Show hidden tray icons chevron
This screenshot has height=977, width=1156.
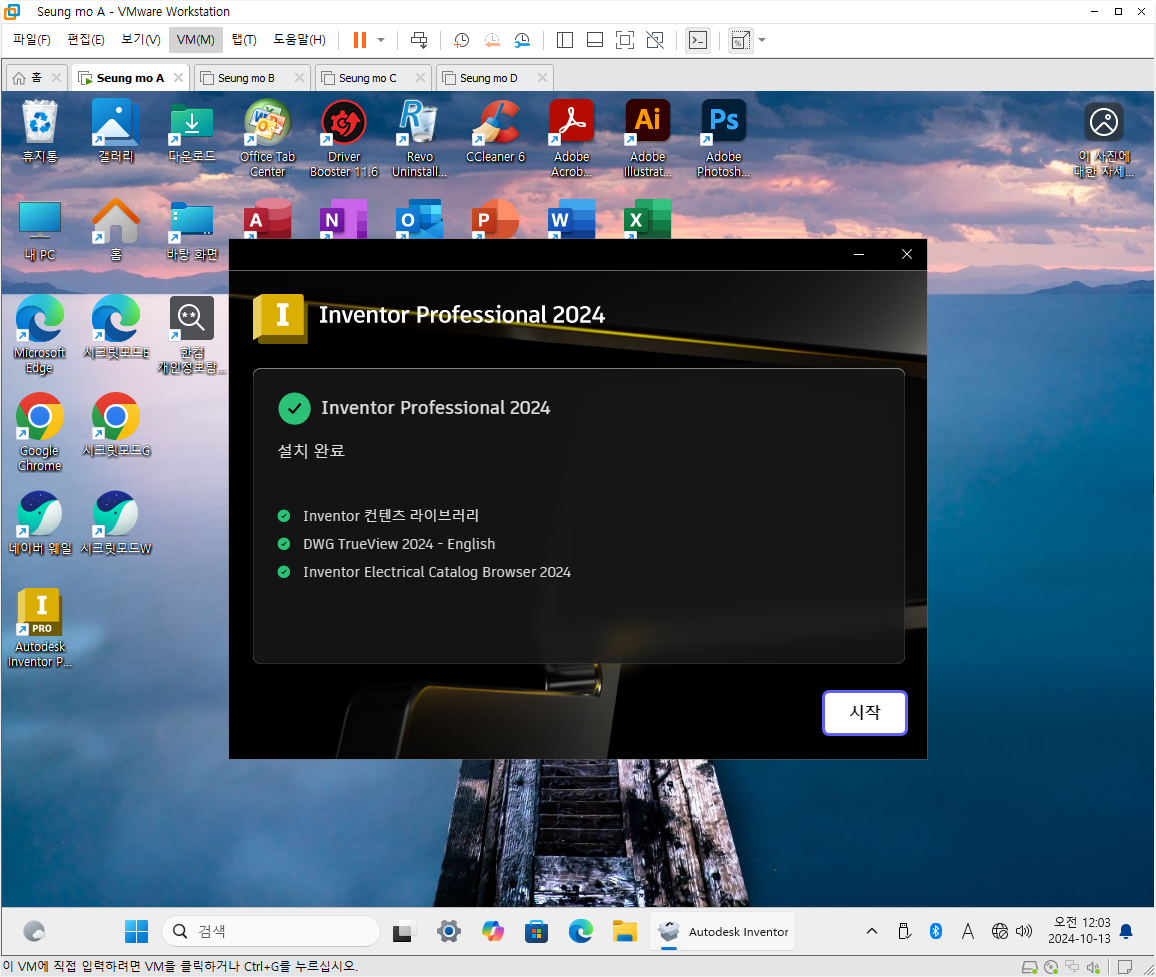[871, 931]
